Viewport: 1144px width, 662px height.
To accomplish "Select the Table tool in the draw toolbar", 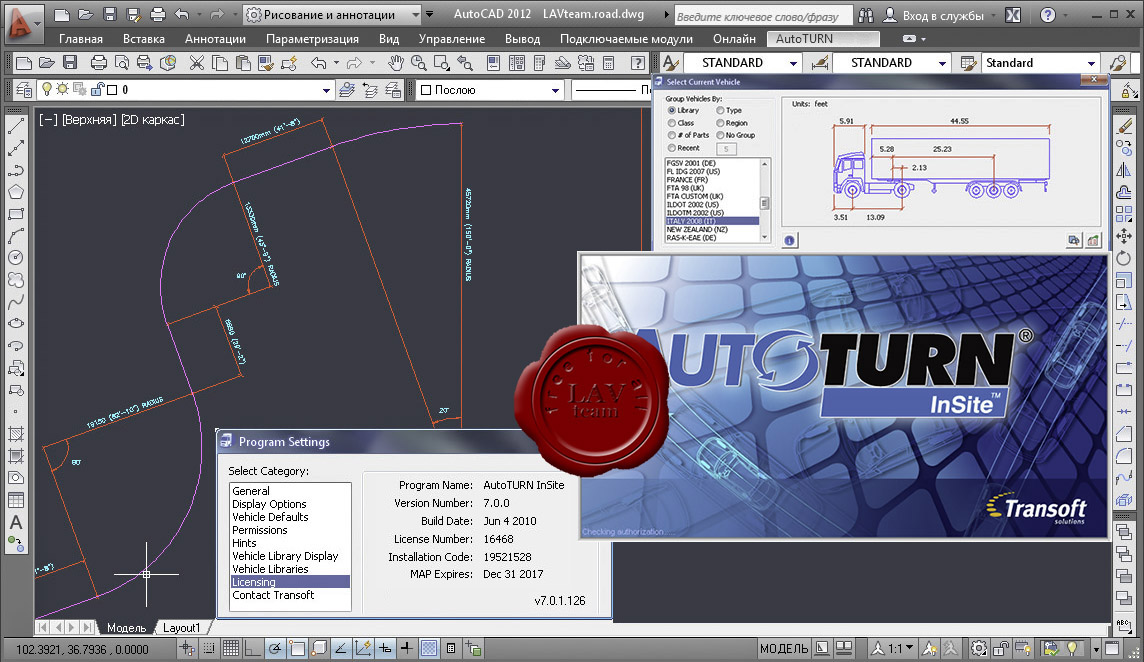I will pyautogui.click(x=15, y=501).
